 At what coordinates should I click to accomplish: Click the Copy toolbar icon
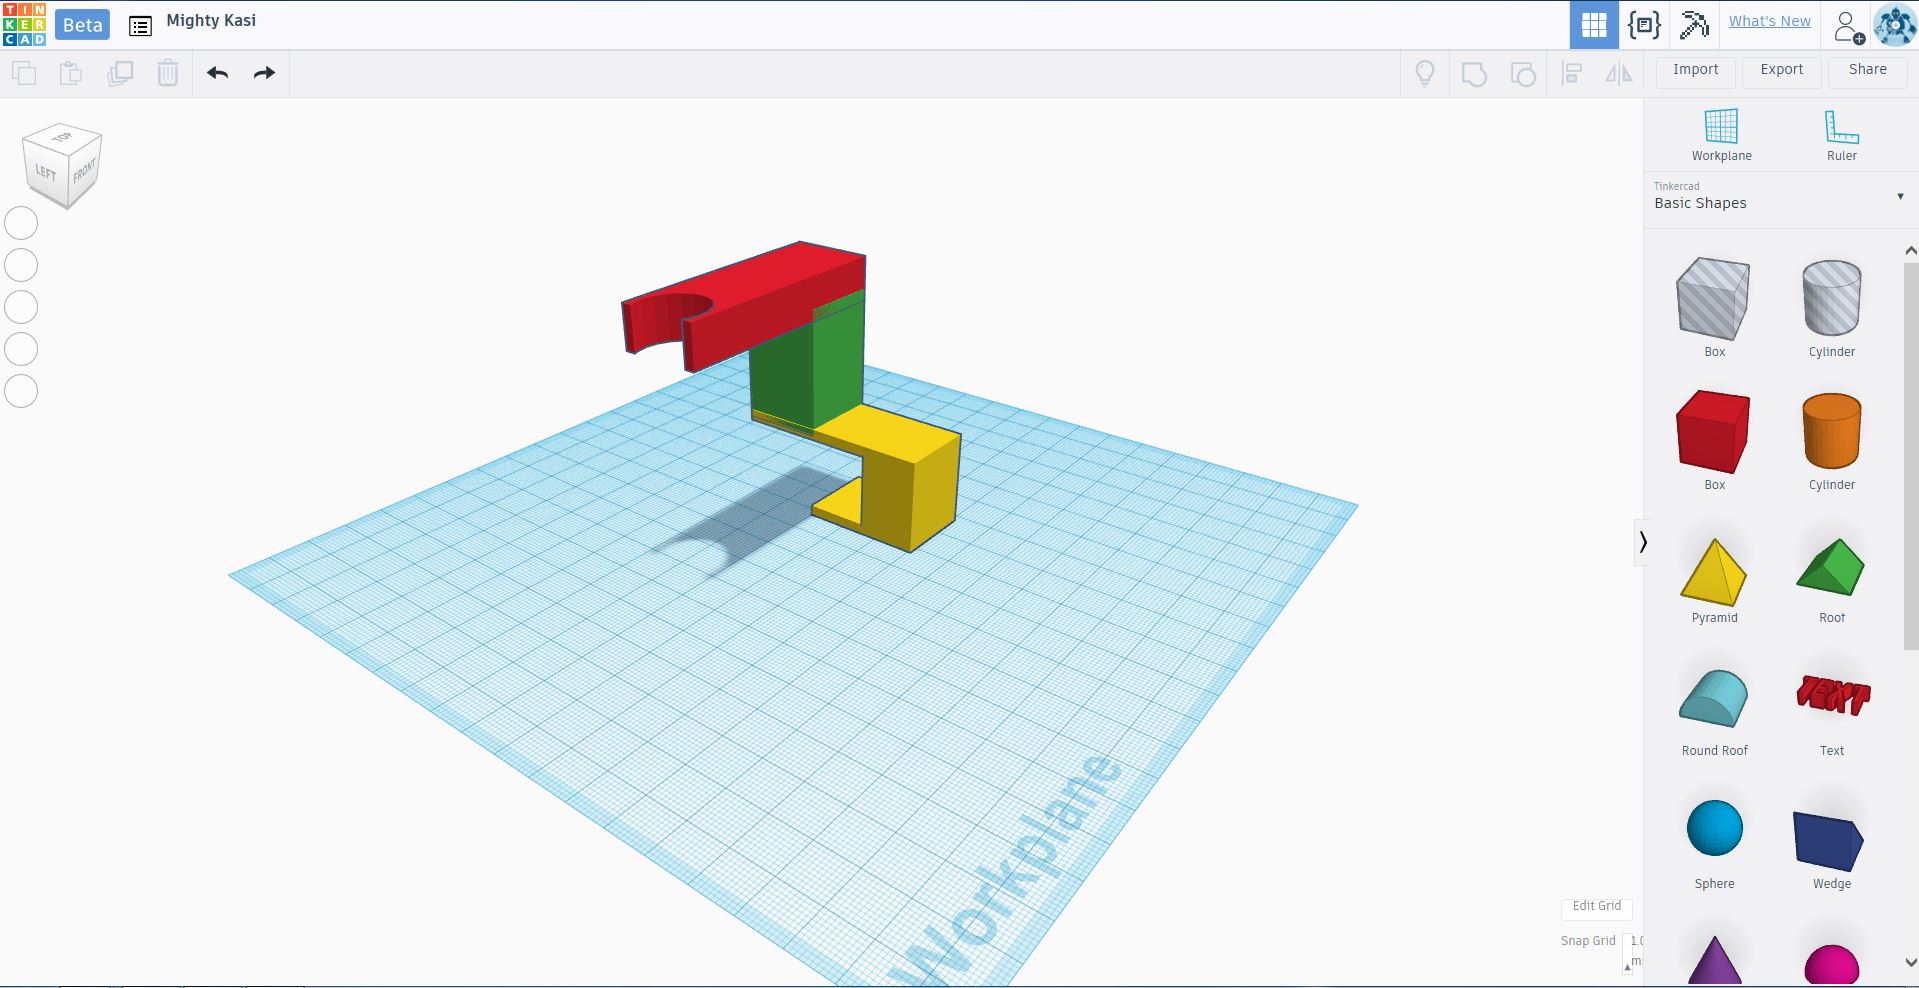pos(24,73)
